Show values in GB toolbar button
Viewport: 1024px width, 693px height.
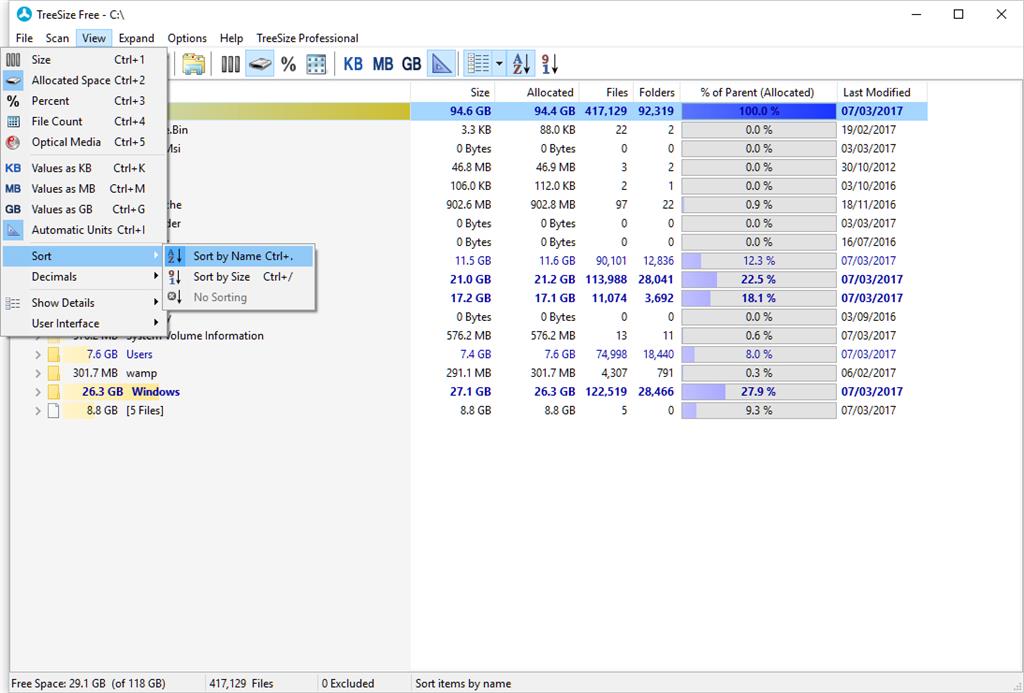411,64
